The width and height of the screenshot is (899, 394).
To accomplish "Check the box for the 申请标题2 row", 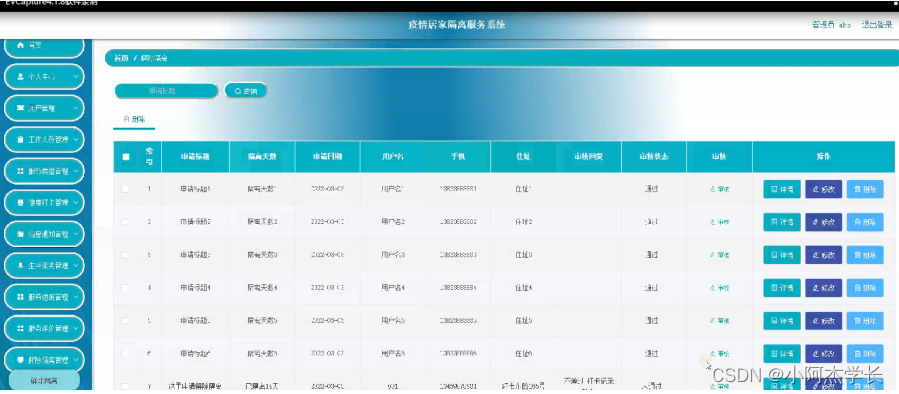I will [x=125, y=222].
